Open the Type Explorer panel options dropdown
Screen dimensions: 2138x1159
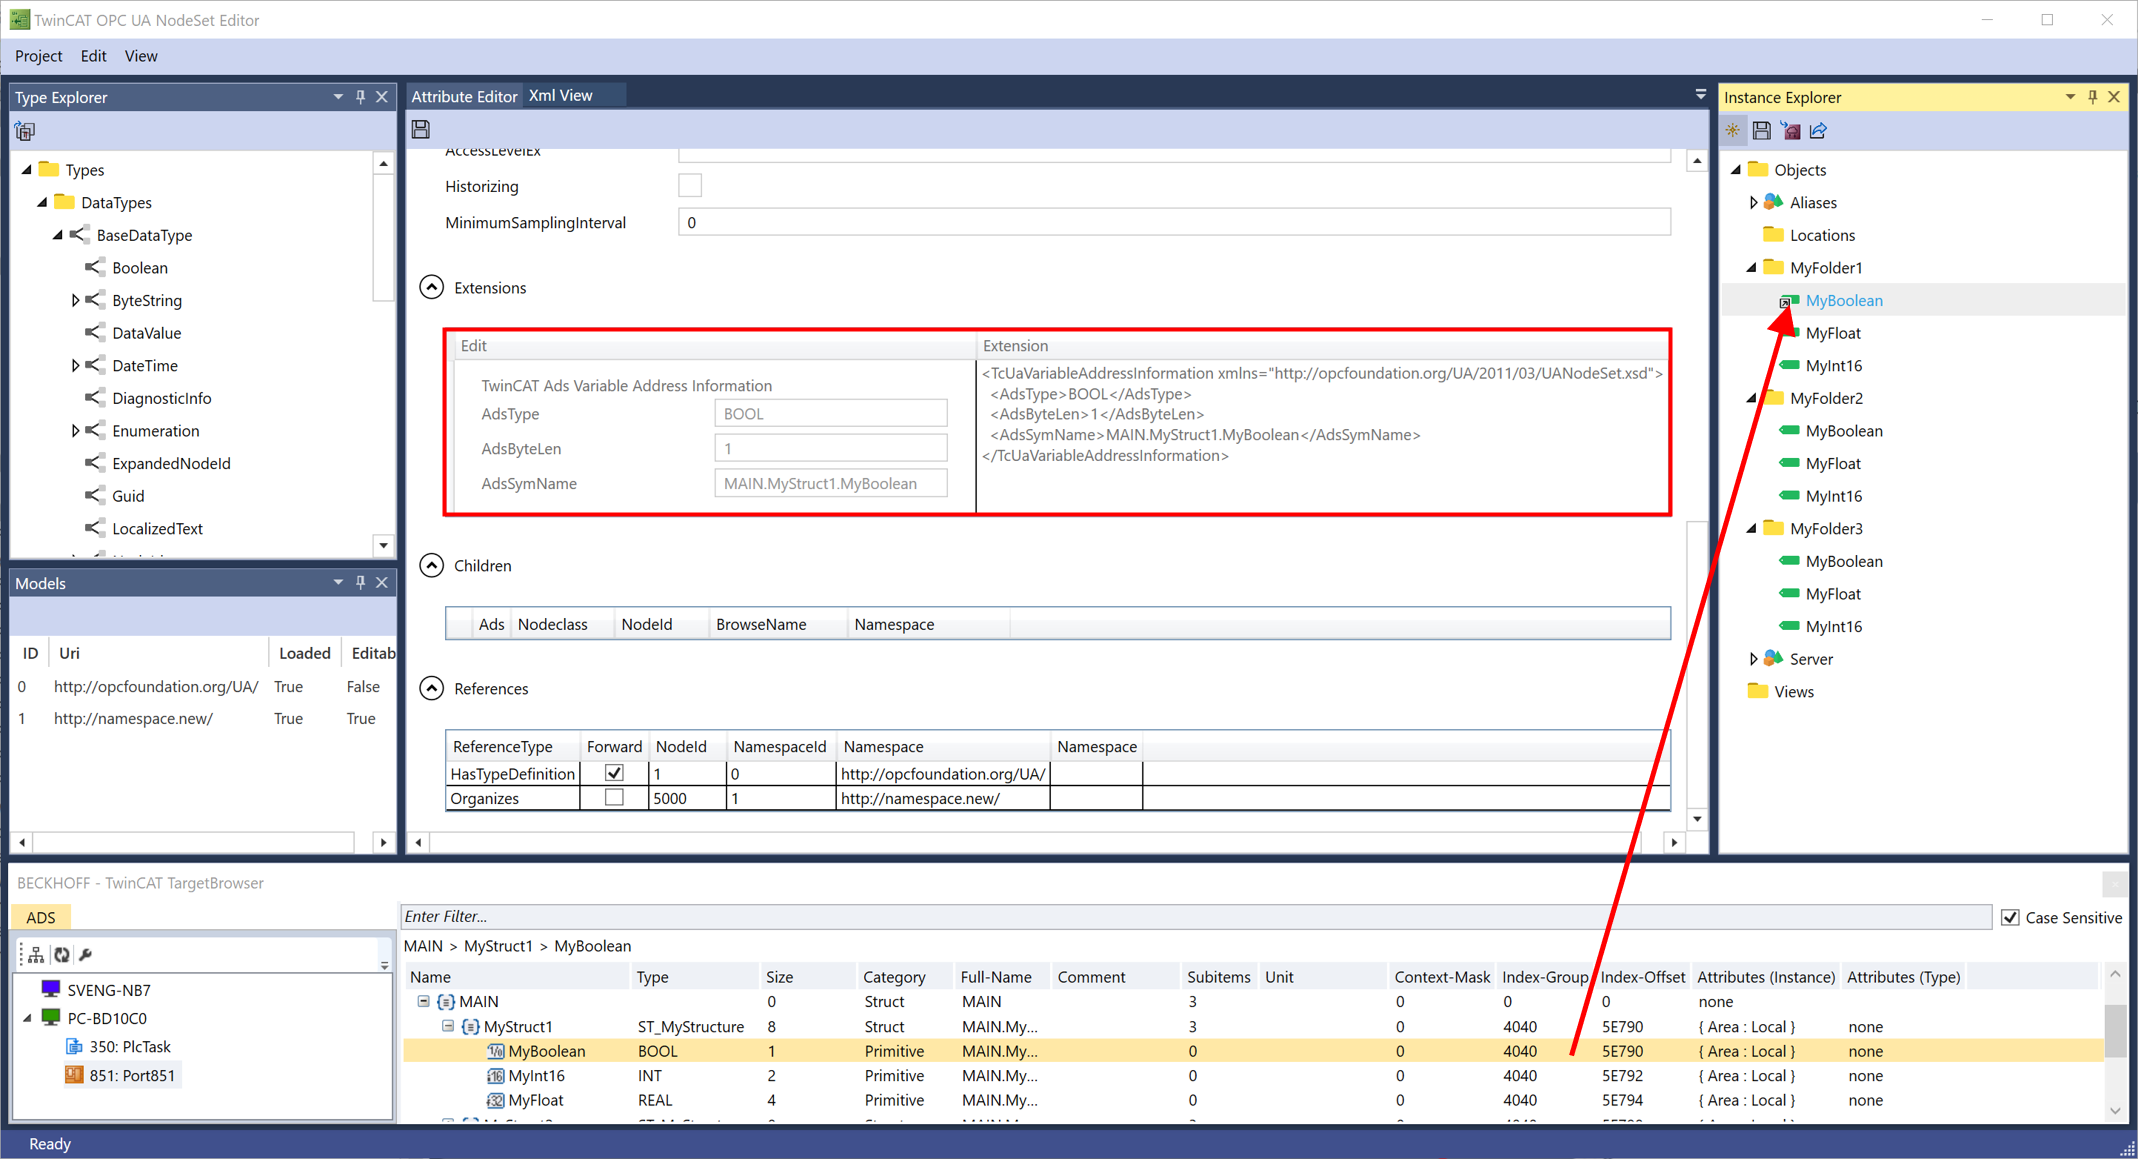[x=338, y=97]
